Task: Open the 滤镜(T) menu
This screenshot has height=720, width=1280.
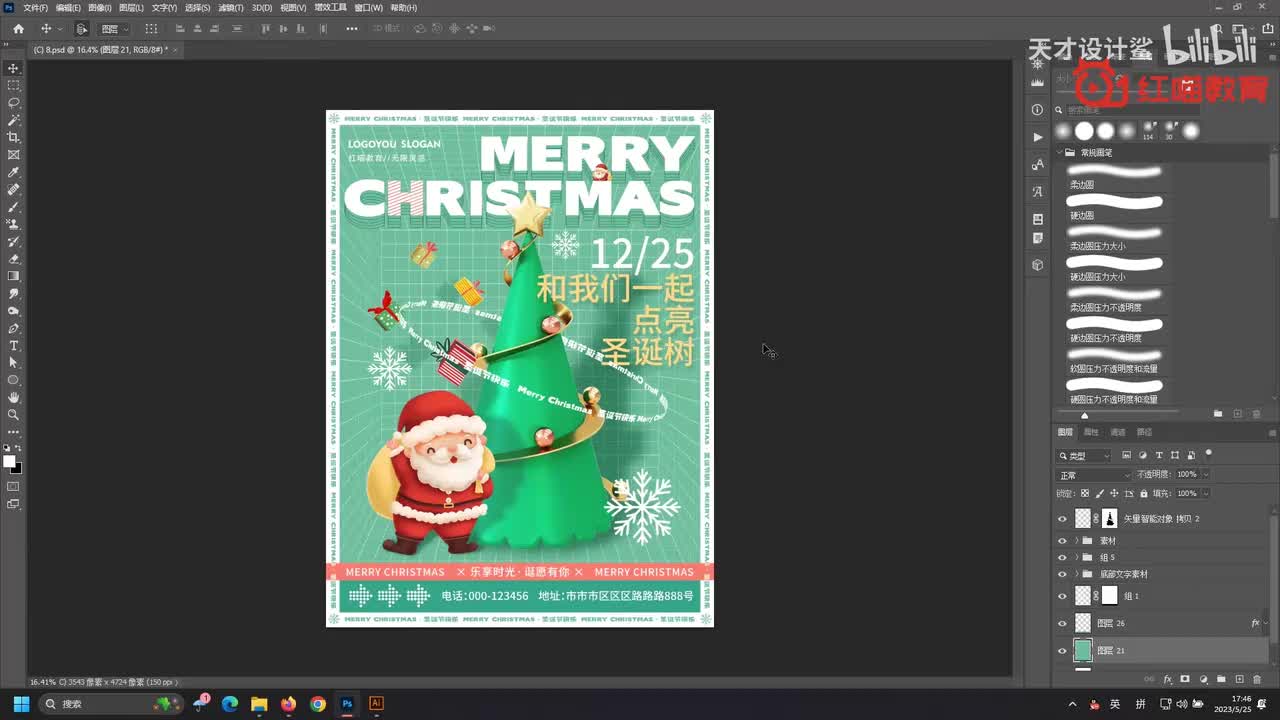Action: click(232, 7)
